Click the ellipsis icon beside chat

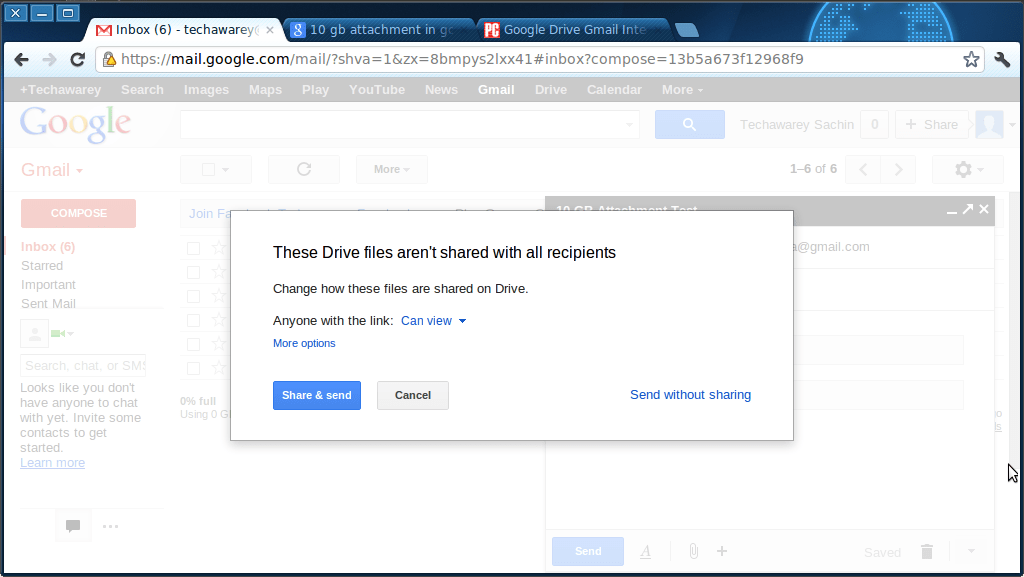[x=110, y=526]
